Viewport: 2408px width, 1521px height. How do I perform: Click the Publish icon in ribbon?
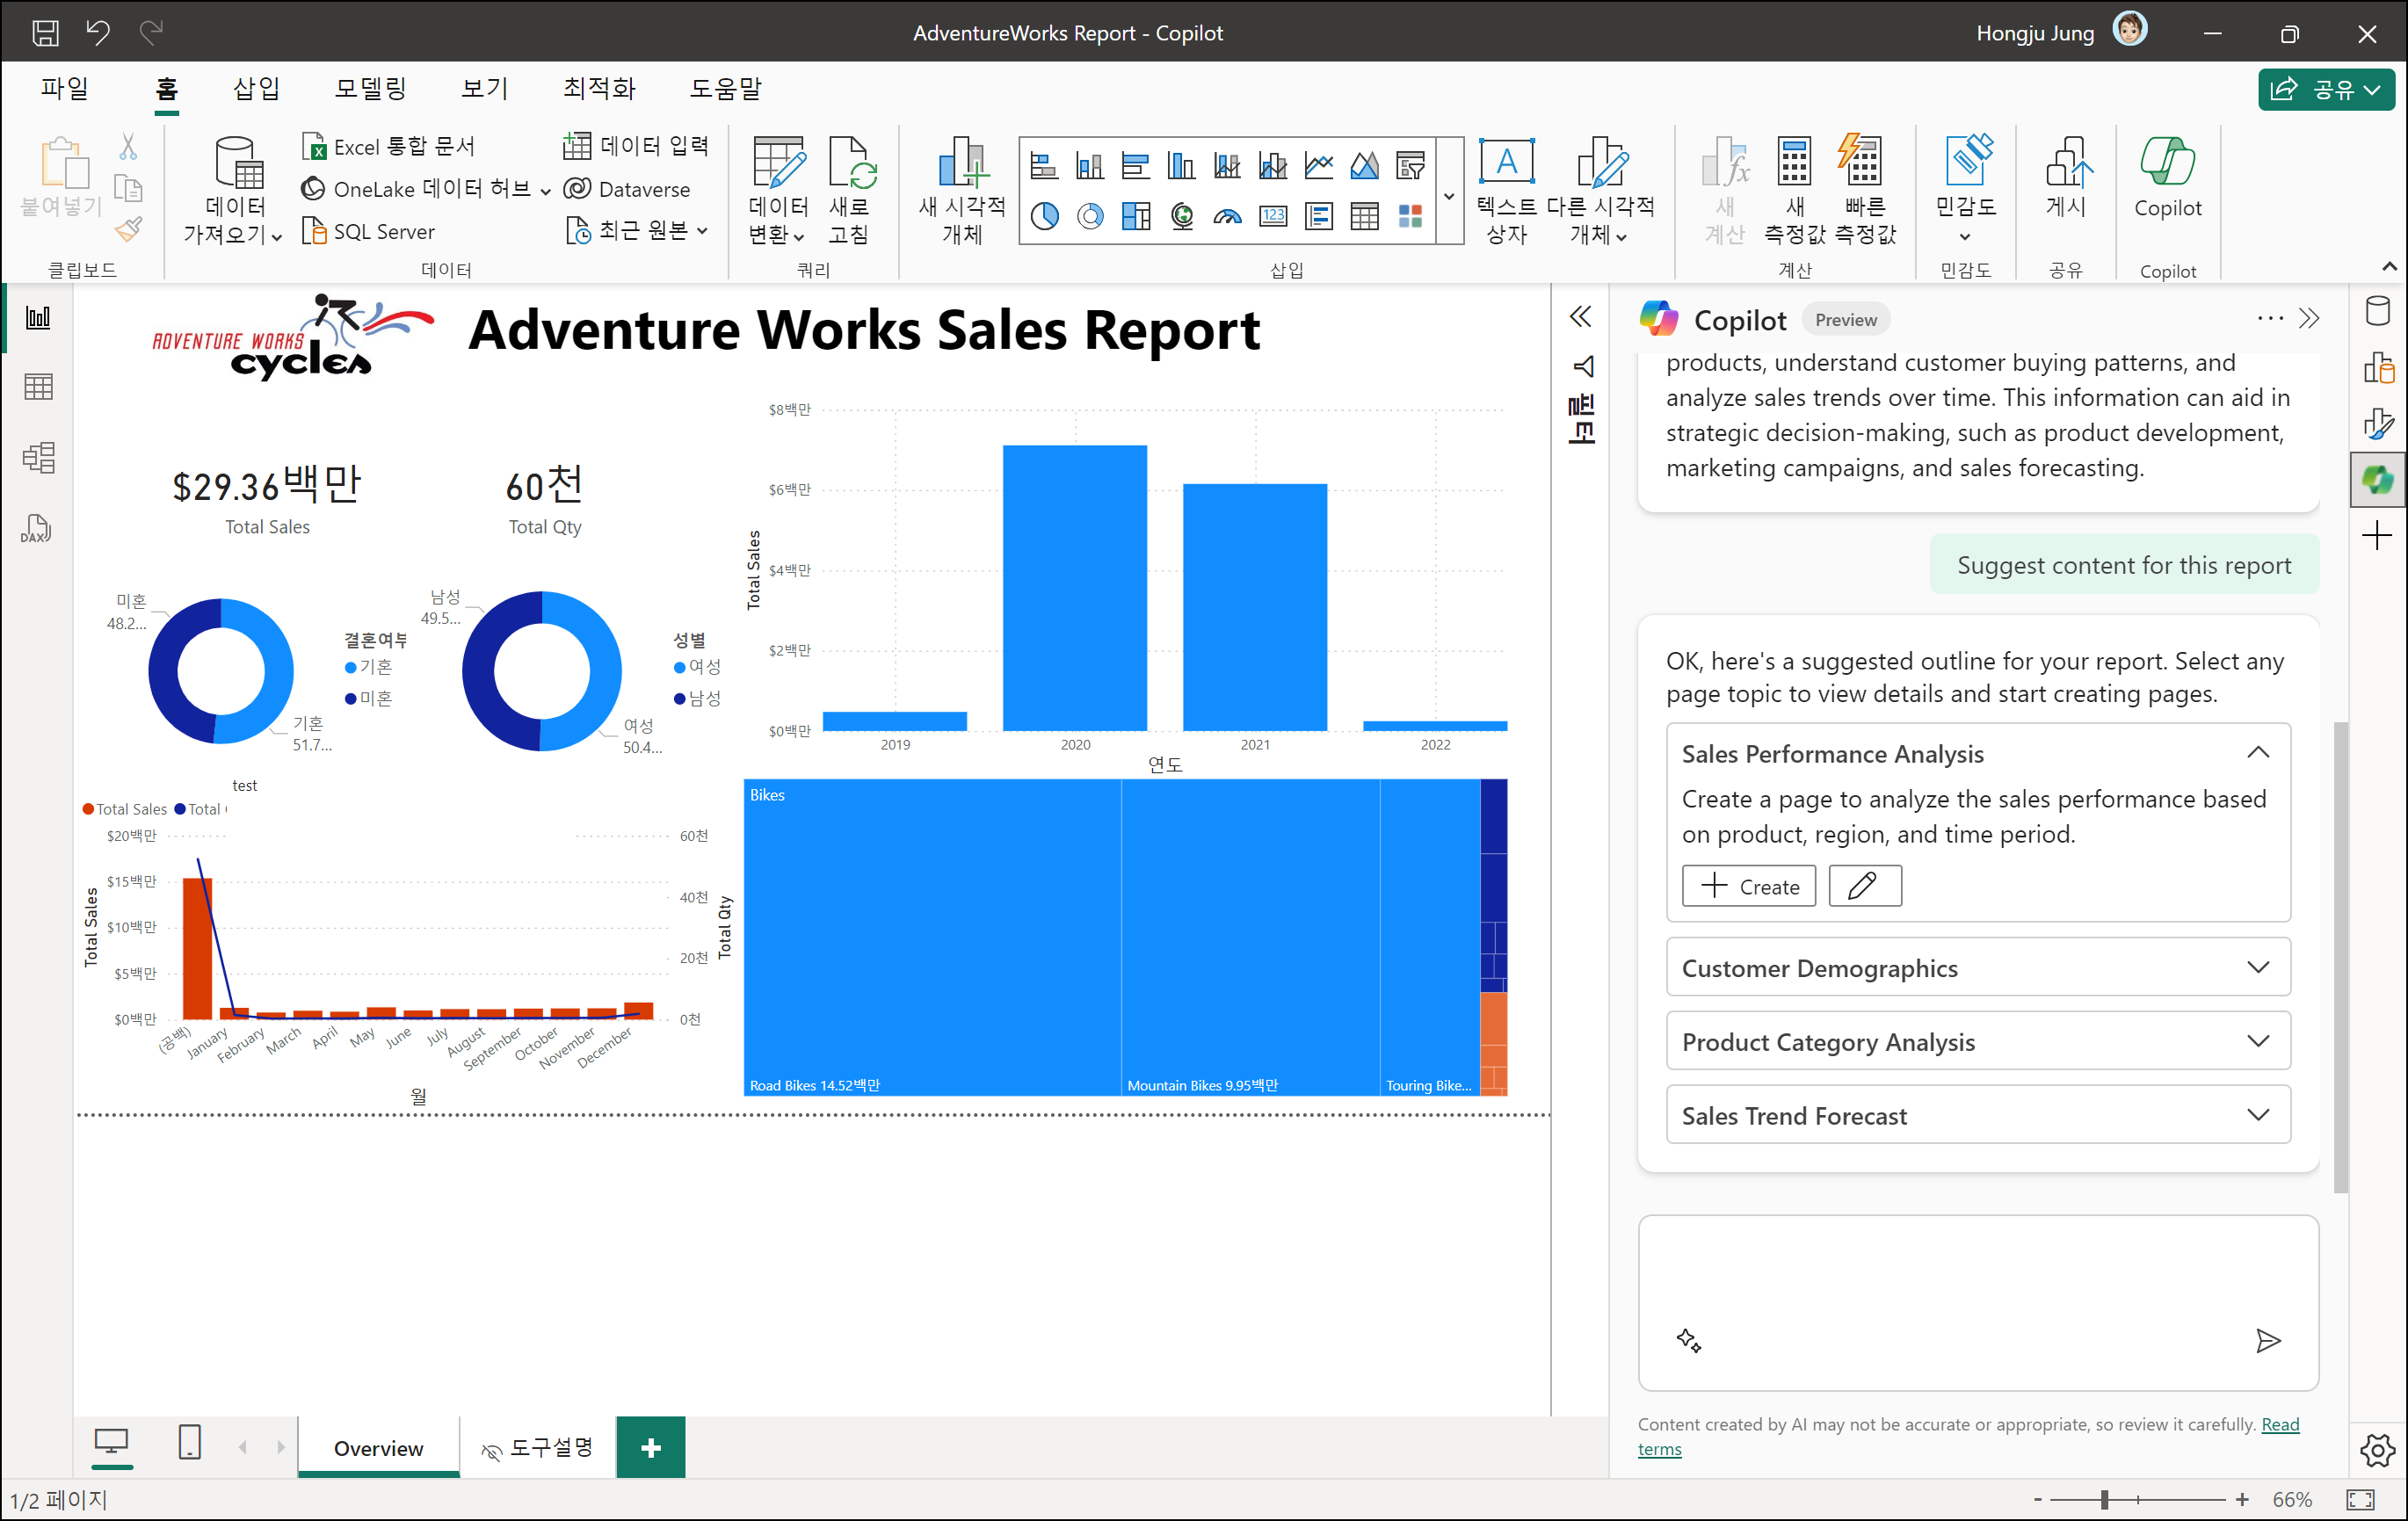[x=2065, y=178]
